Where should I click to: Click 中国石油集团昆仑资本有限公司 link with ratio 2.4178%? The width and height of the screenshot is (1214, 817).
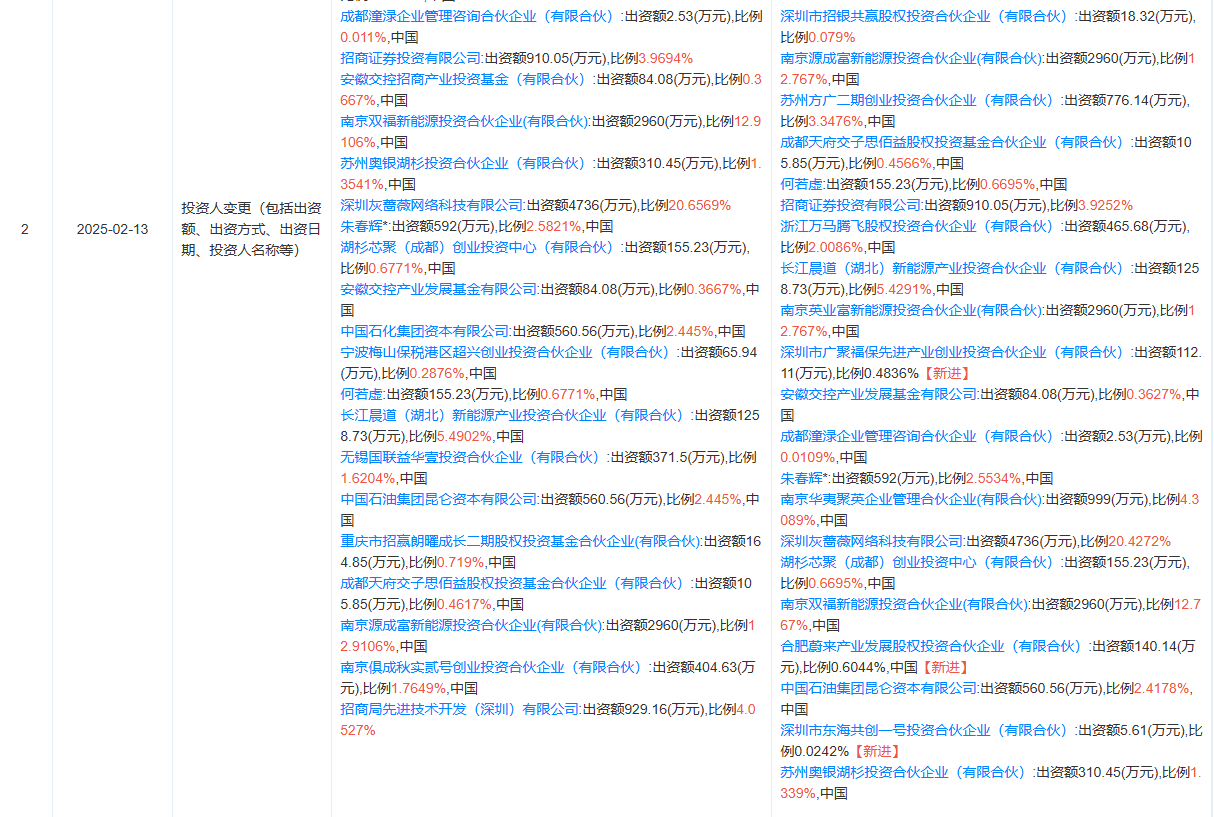879,688
